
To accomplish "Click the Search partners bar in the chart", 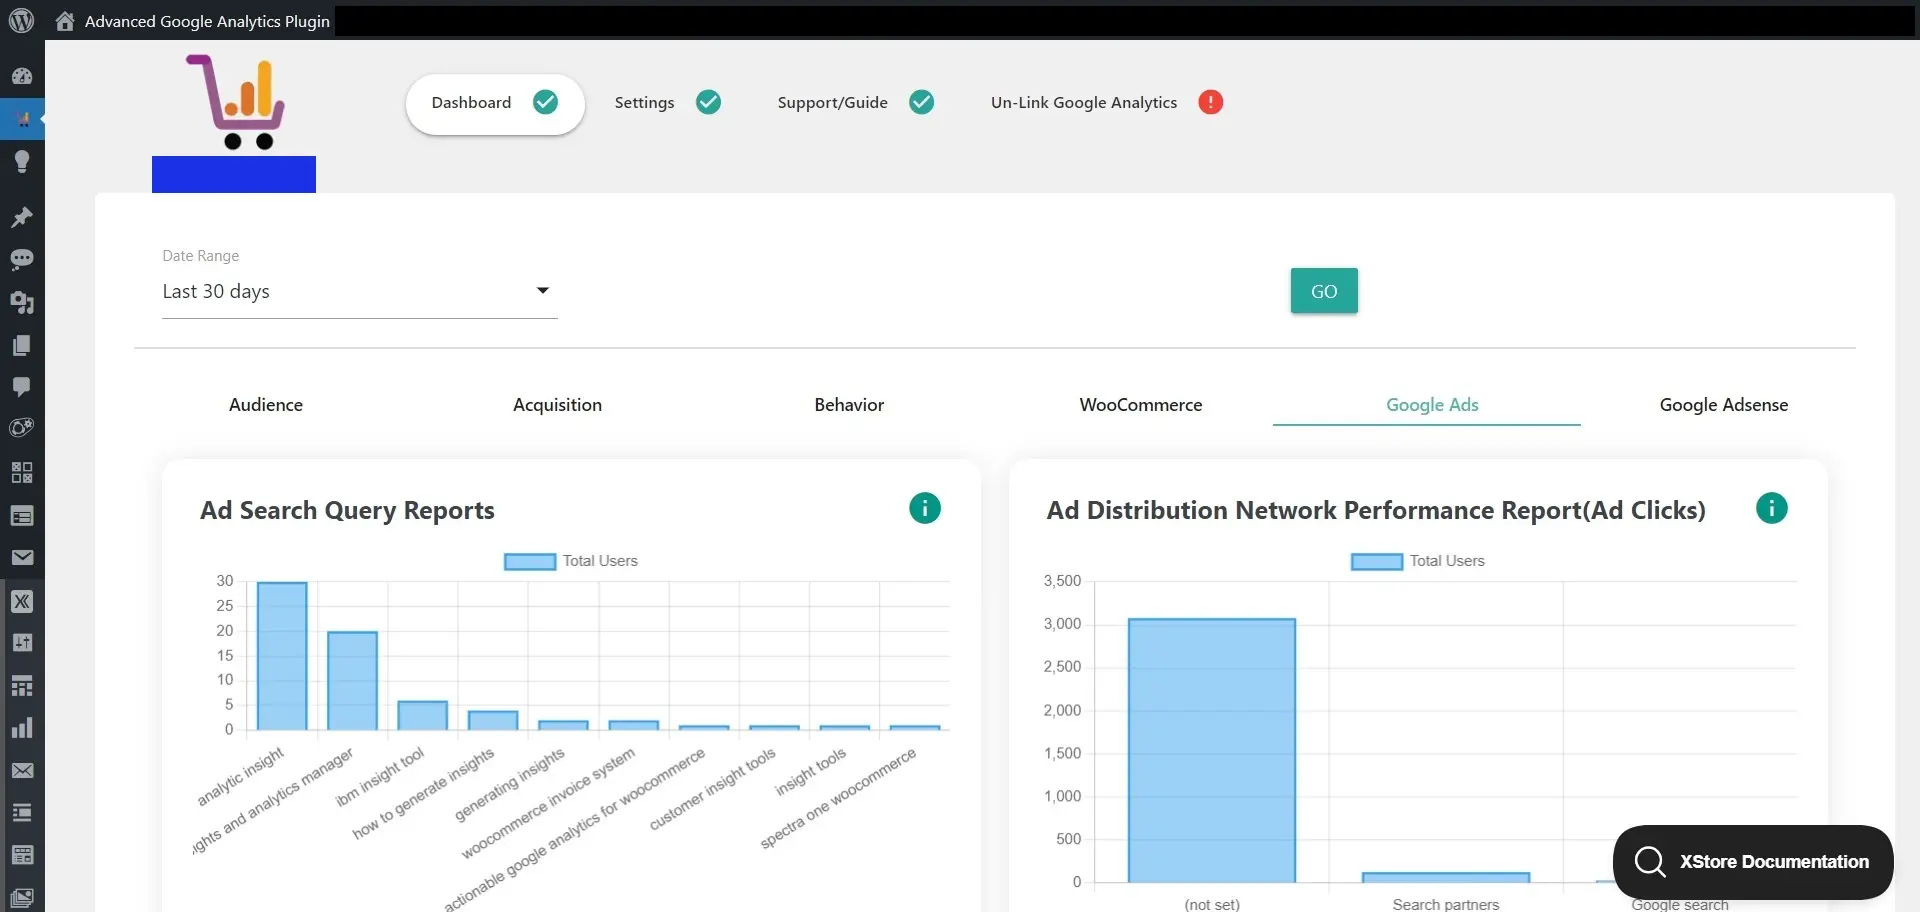I will (x=1446, y=878).
